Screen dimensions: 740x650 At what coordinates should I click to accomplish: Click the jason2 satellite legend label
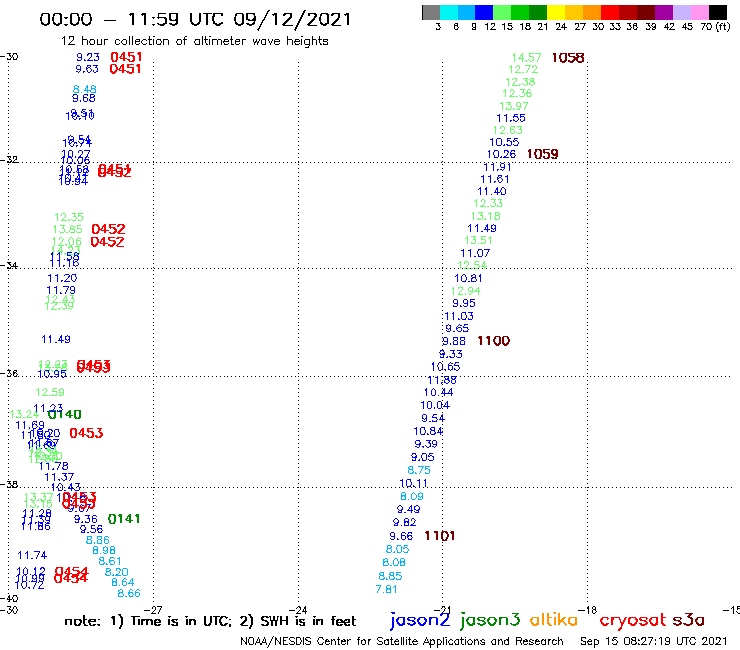[x=420, y=620]
